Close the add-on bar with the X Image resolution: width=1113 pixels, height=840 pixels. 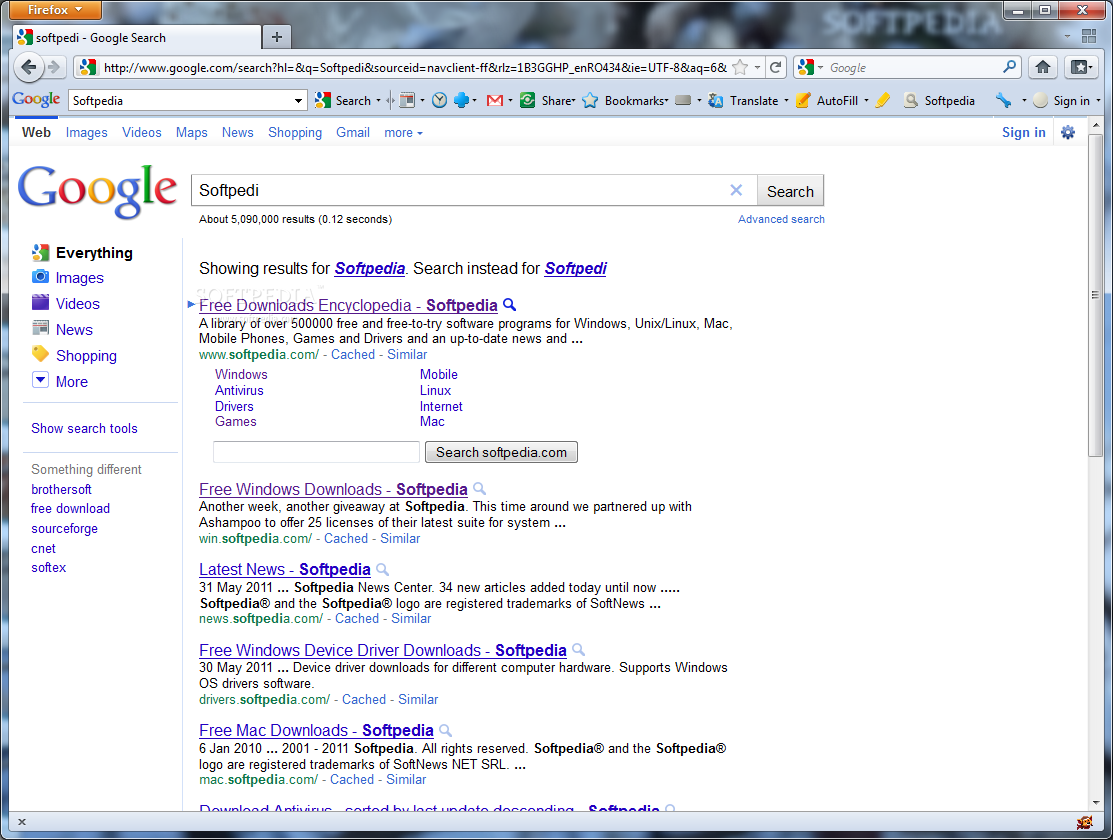point(22,822)
